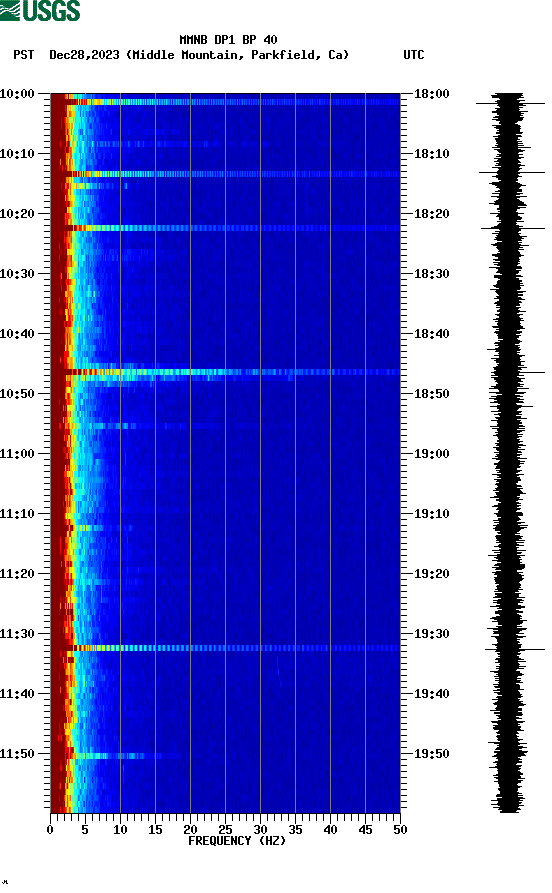Click the 30 Hz frequency tick label
Screen dimensions: 552x893
click(x=260, y=830)
